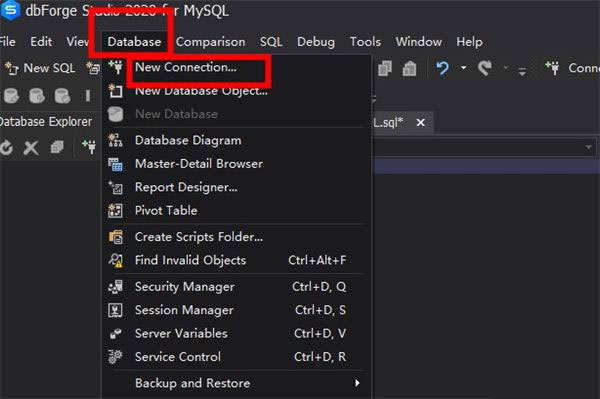Click the Report Designer icon
600x399 pixels.
click(x=115, y=187)
